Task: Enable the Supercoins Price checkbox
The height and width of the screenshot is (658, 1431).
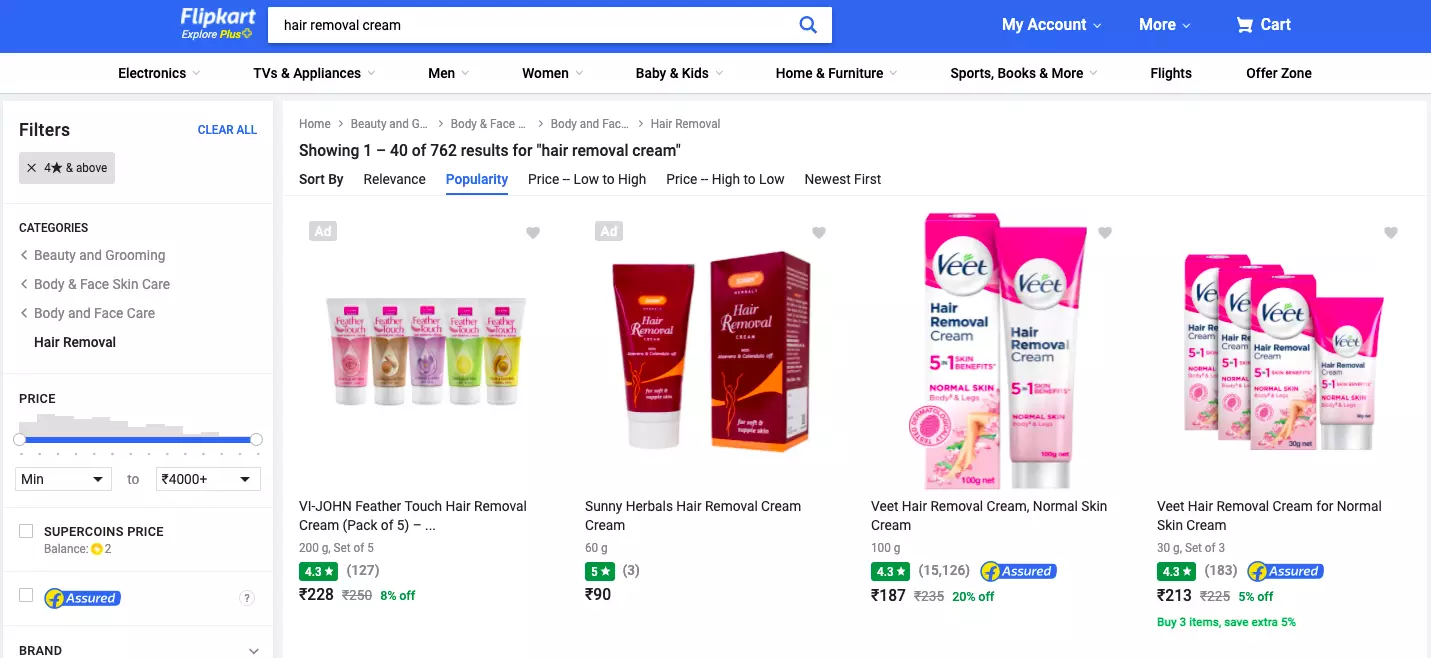Action: click(26, 531)
